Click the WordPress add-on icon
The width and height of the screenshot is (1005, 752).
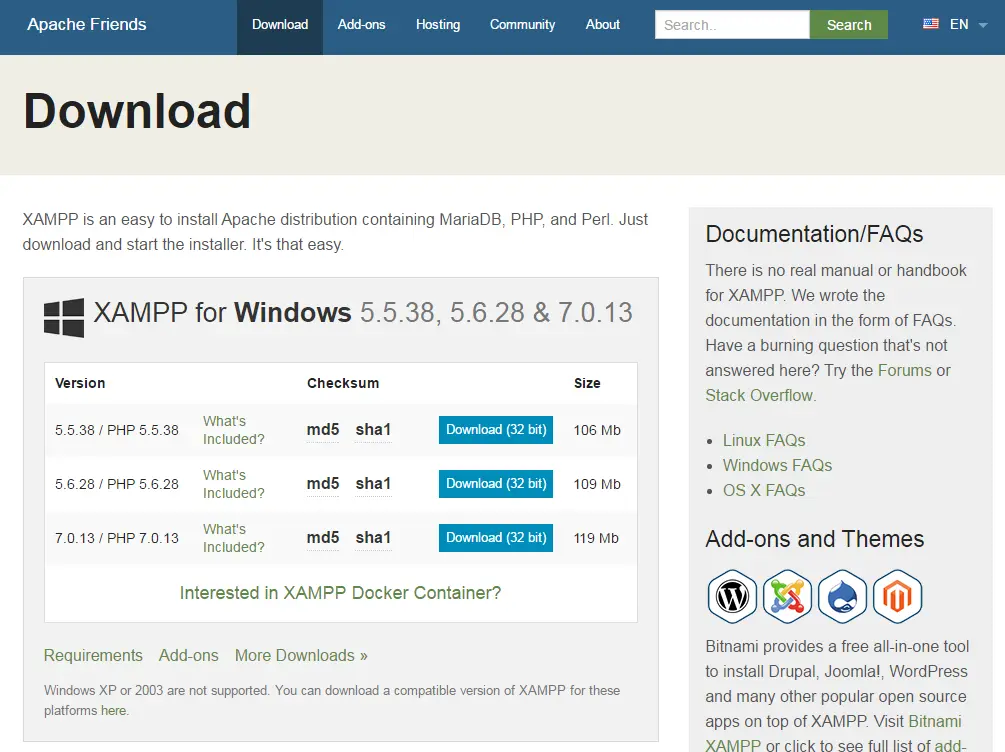[732, 596]
